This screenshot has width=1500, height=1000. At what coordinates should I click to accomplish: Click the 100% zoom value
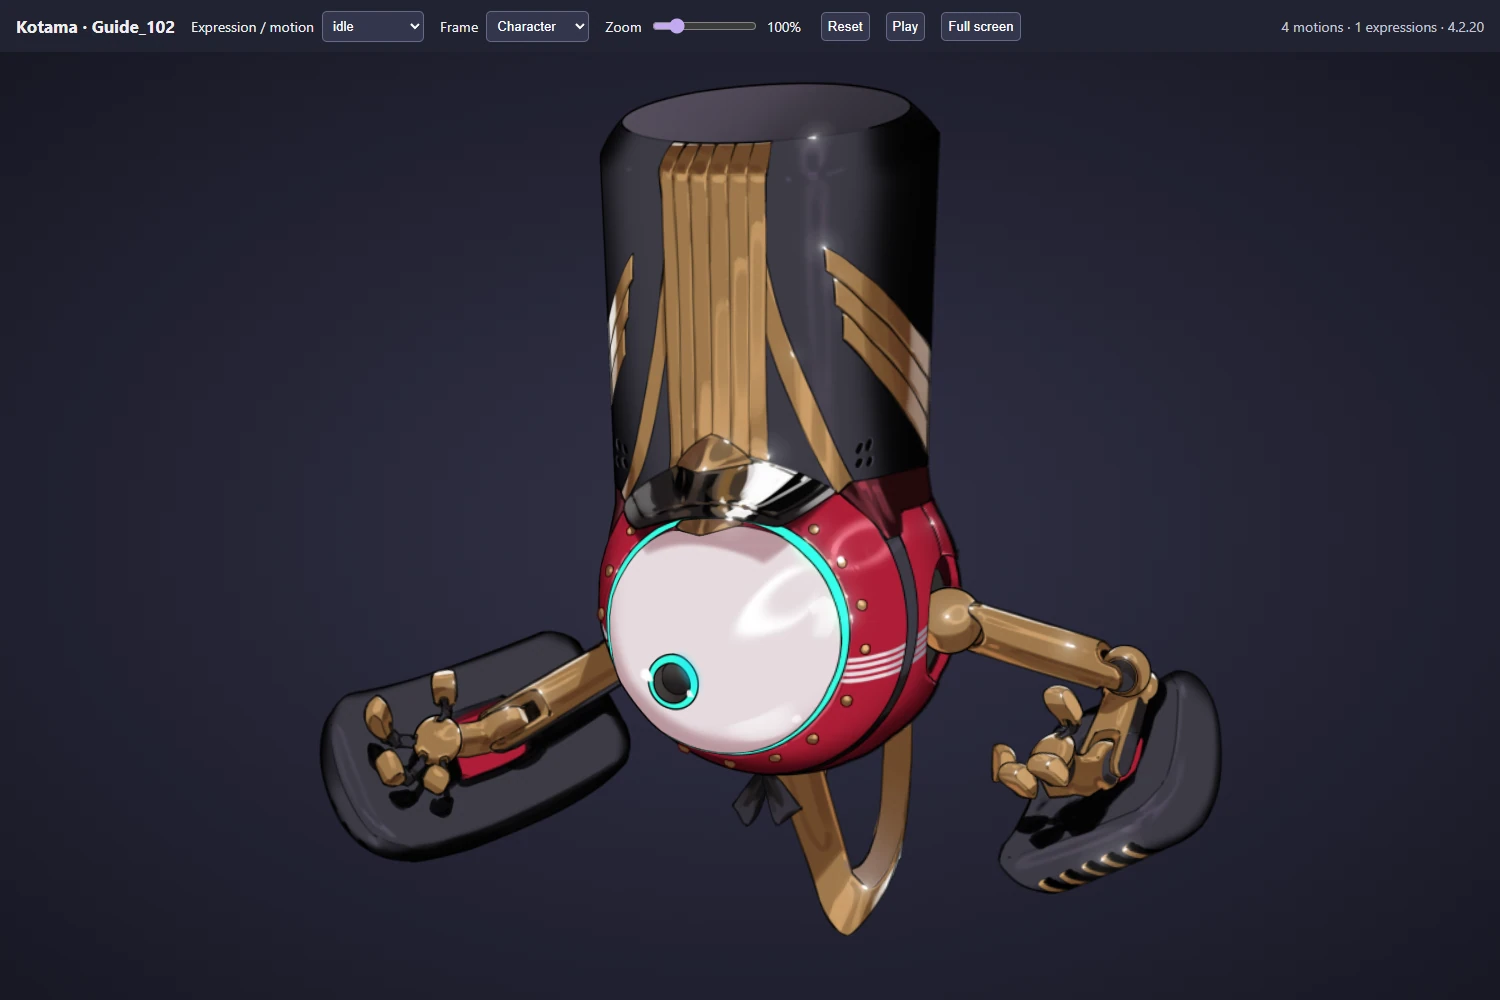784,27
